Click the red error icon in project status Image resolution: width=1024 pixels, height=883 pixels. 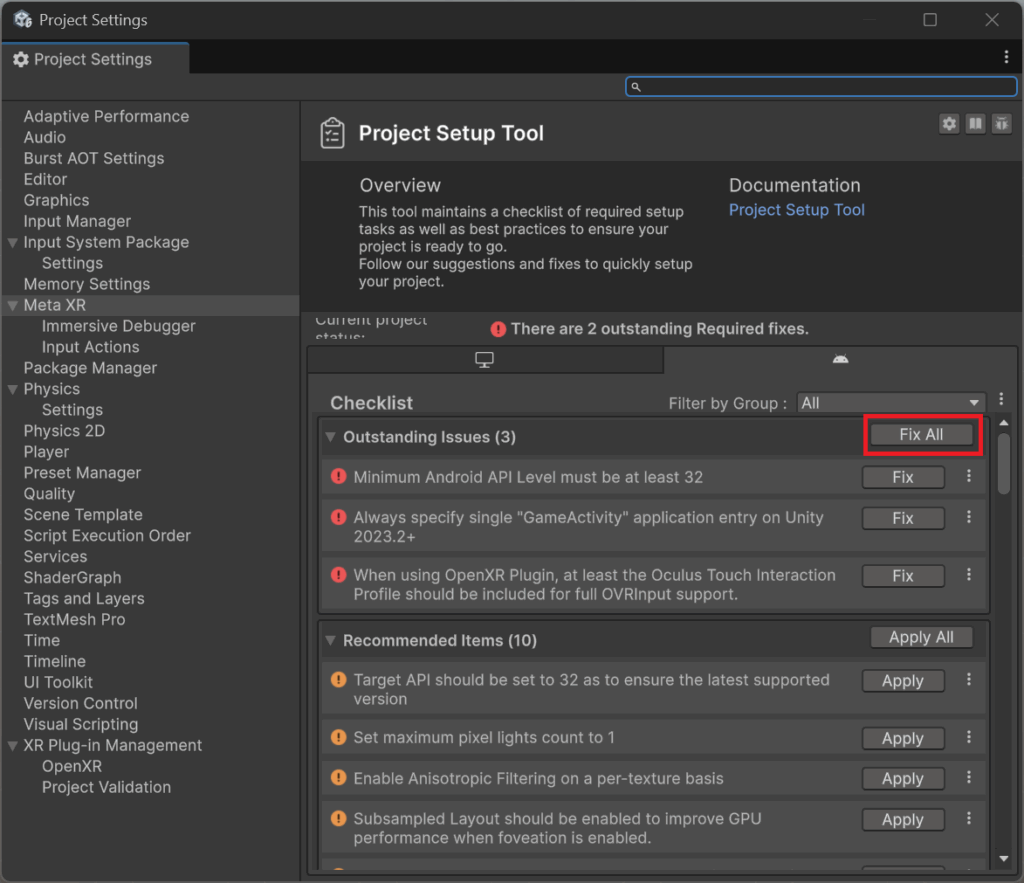click(498, 329)
